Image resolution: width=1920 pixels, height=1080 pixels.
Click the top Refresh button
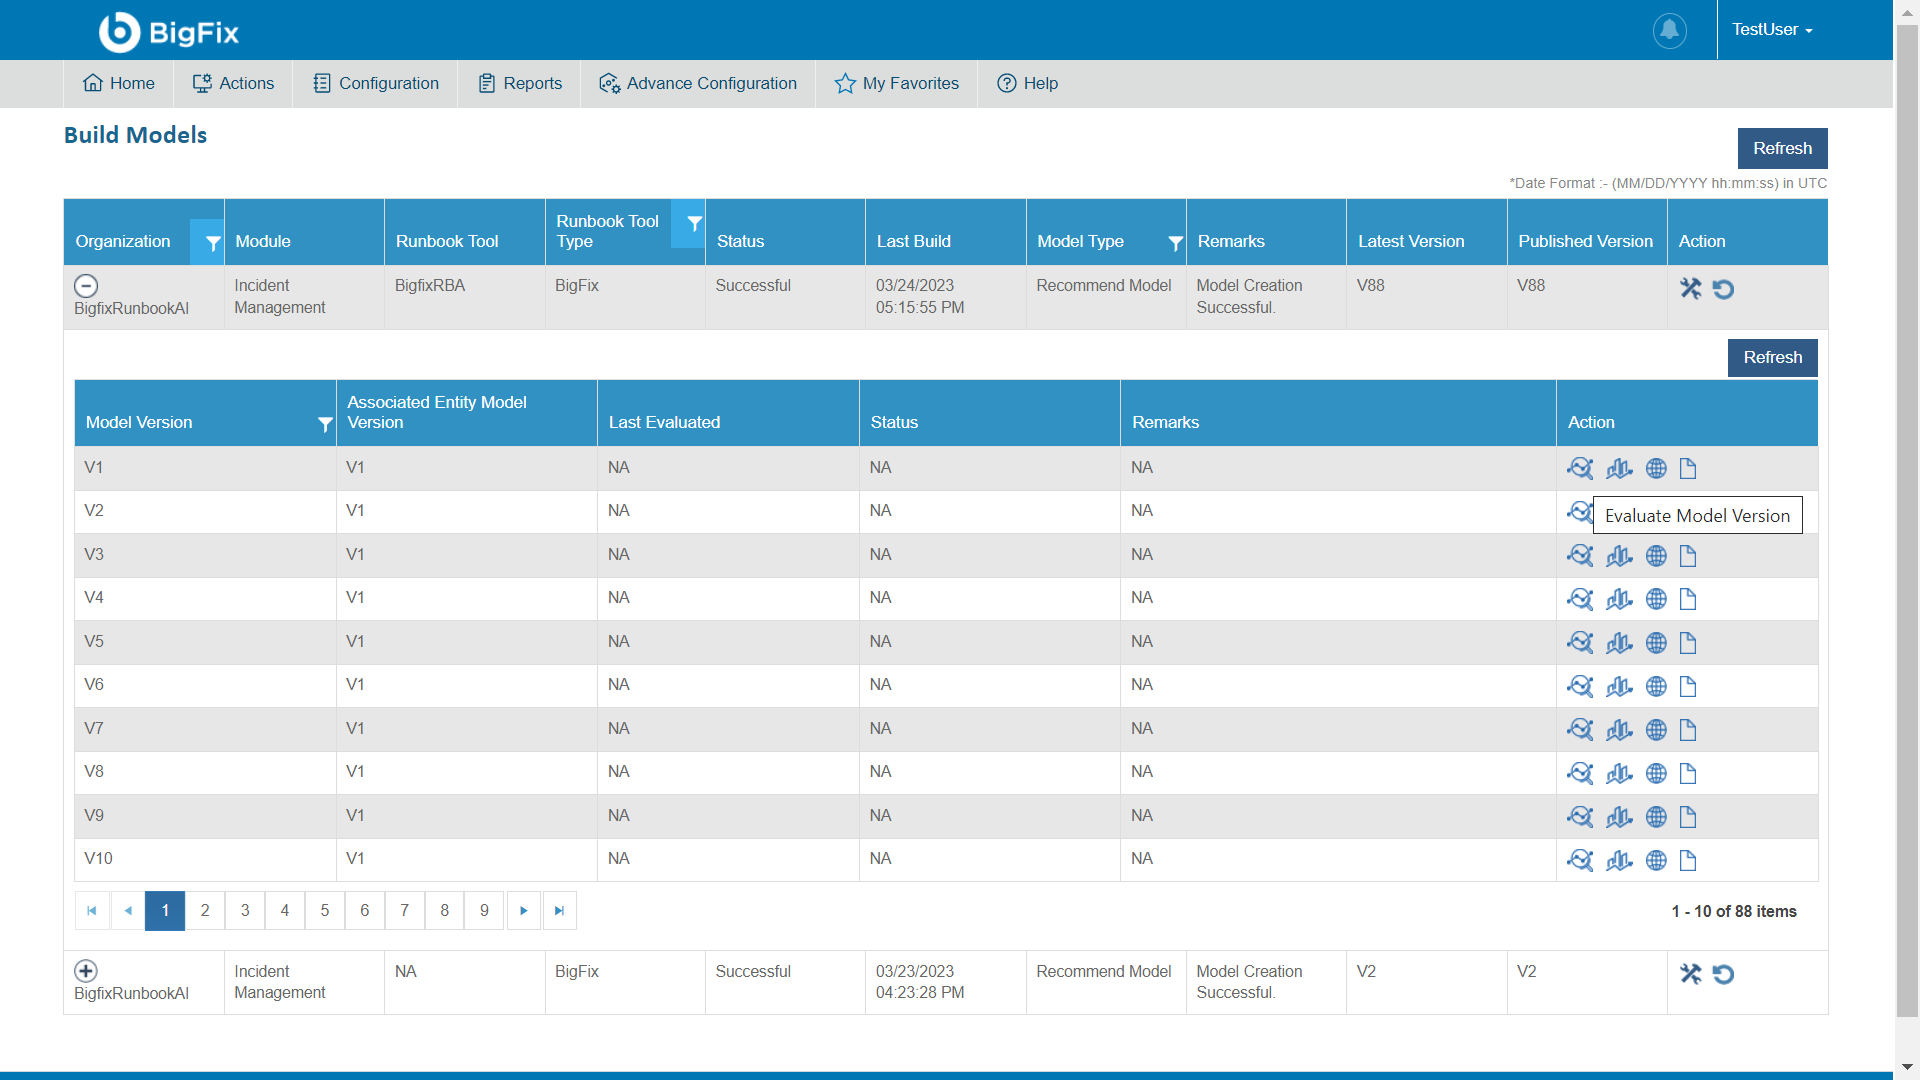click(1782, 148)
